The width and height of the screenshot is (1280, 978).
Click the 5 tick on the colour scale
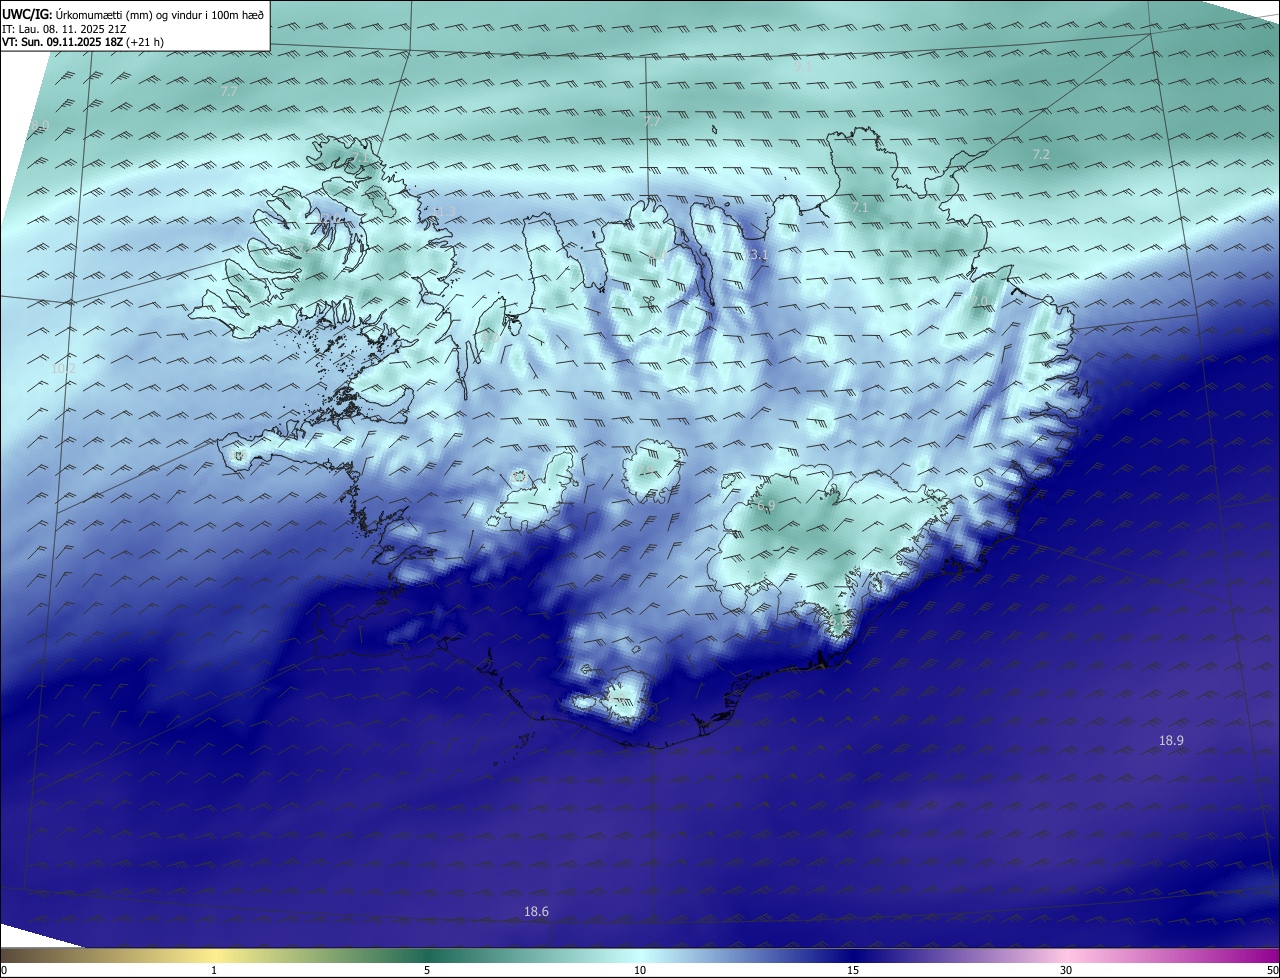(427, 970)
